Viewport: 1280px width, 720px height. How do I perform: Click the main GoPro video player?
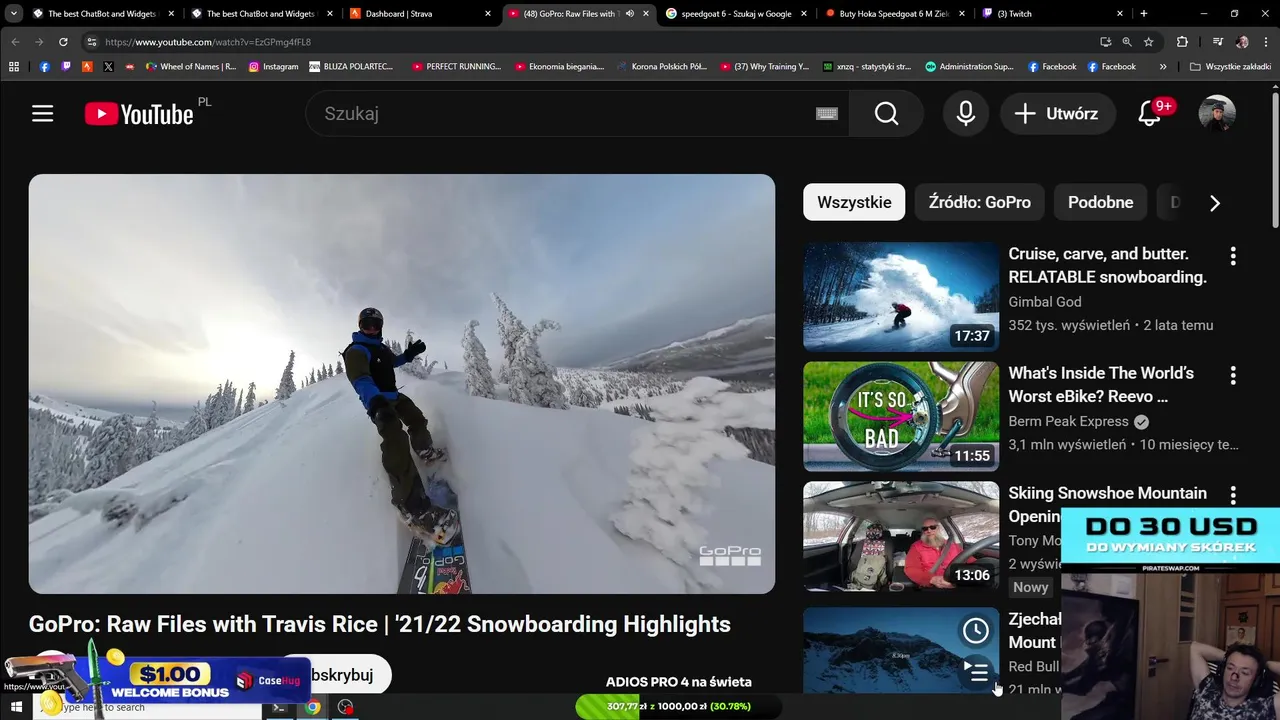(402, 384)
